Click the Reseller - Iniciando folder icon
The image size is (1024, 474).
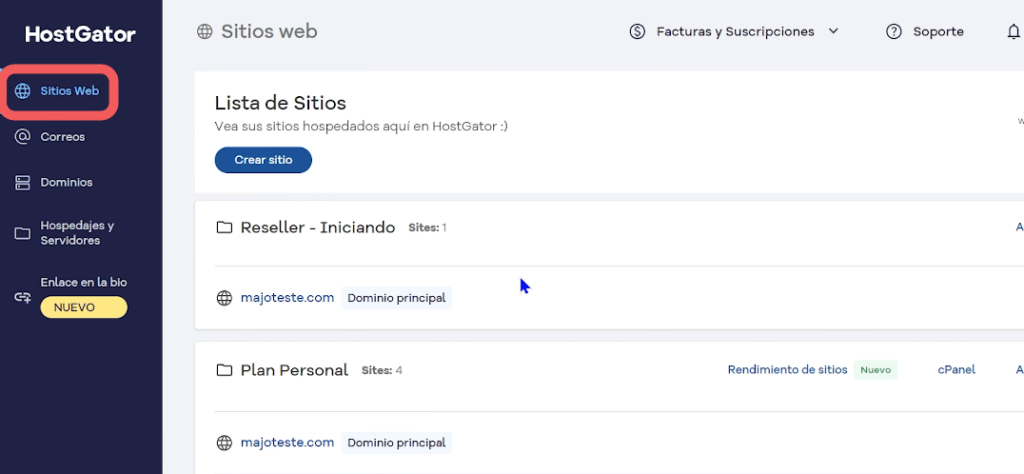(x=225, y=228)
